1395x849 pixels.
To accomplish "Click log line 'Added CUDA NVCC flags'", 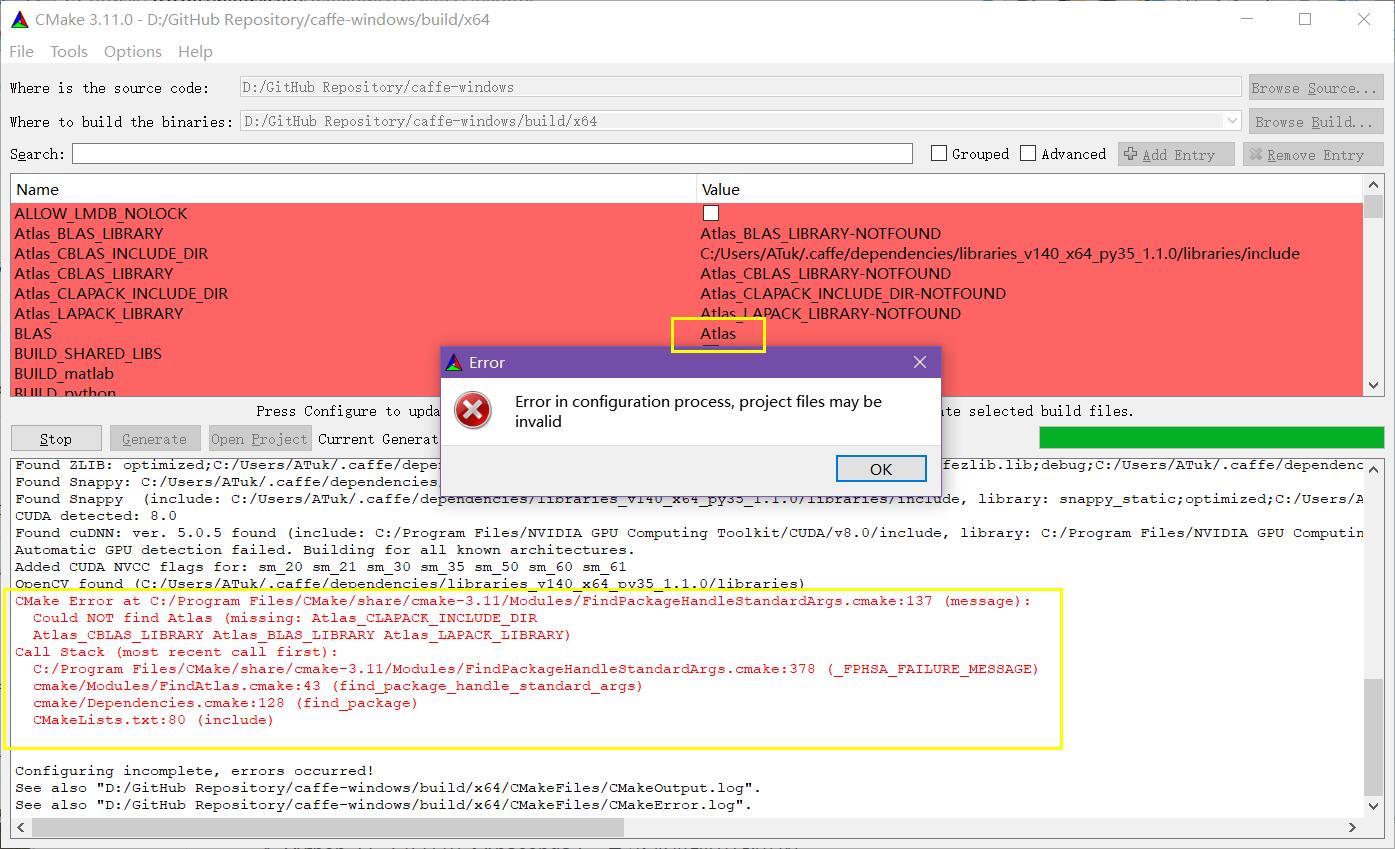I will [x=320, y=567].
